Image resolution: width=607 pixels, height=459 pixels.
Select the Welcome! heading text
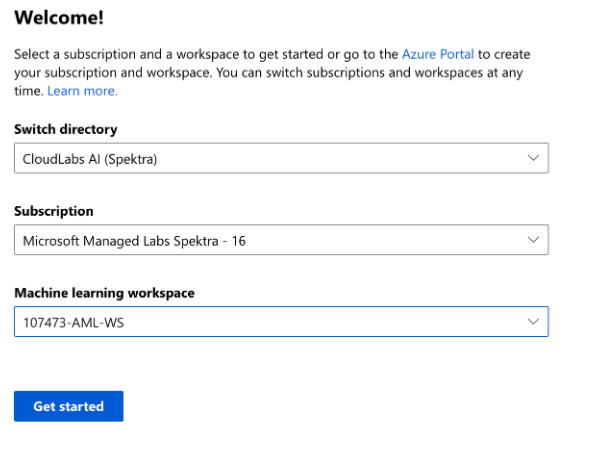click(59, 17)
